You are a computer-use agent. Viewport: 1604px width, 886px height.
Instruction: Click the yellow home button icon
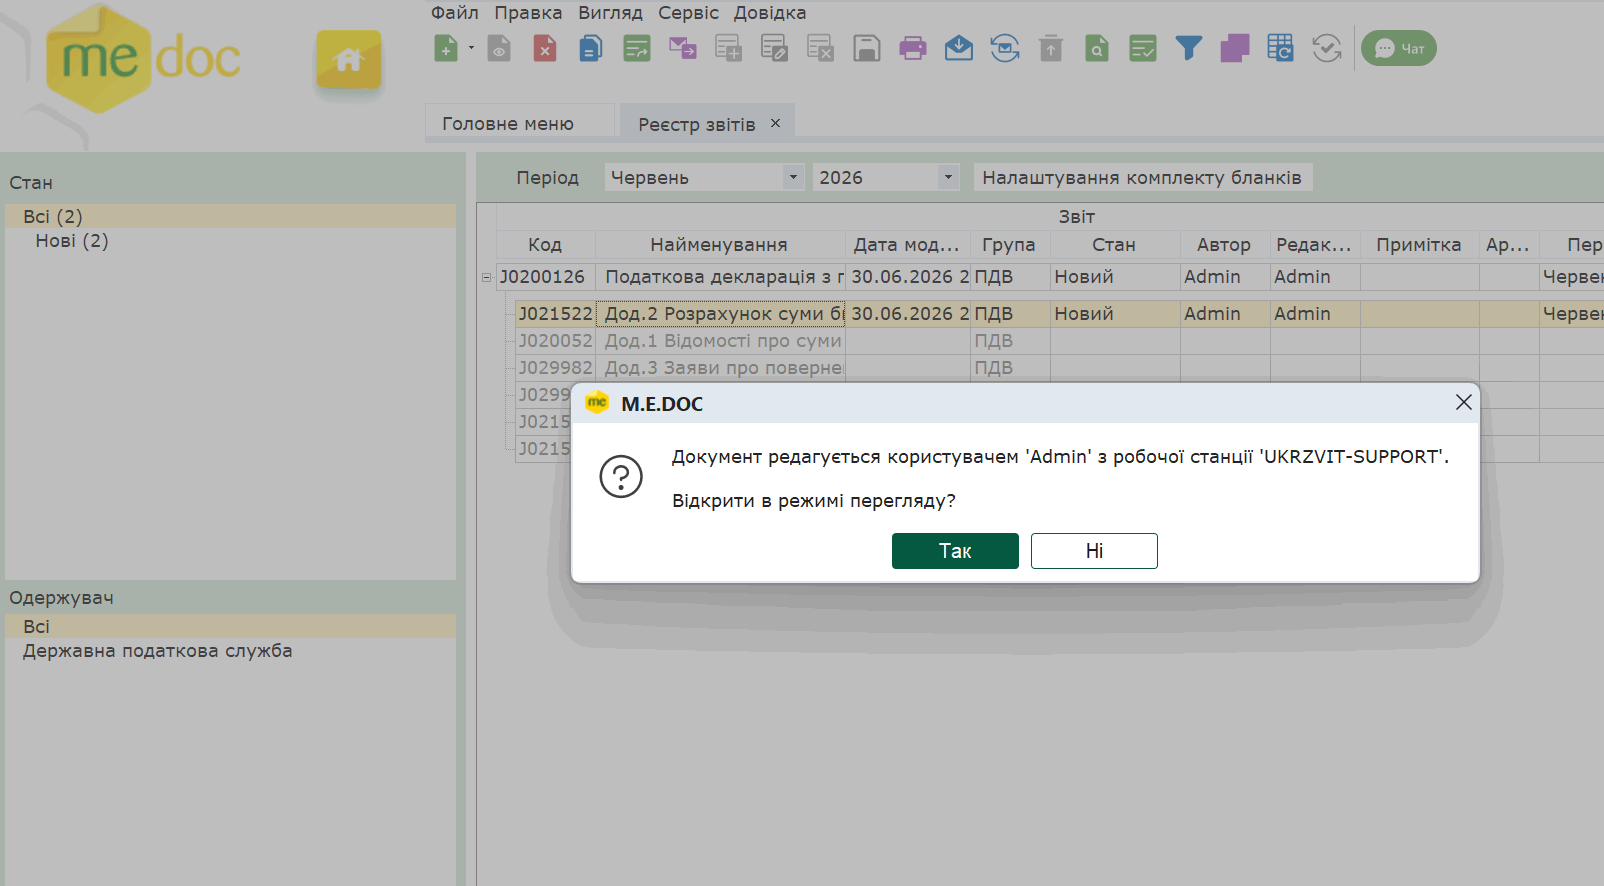click(x=349, y=60)
